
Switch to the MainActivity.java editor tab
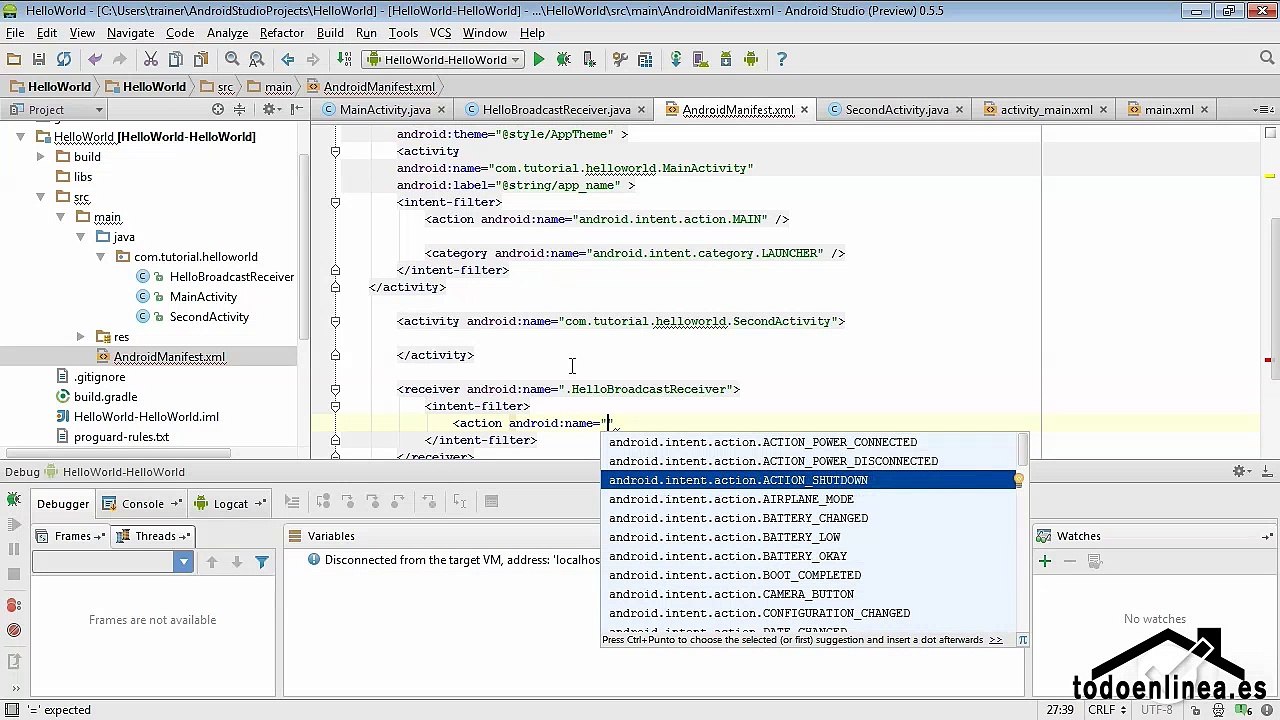click(x=384, y=110)
